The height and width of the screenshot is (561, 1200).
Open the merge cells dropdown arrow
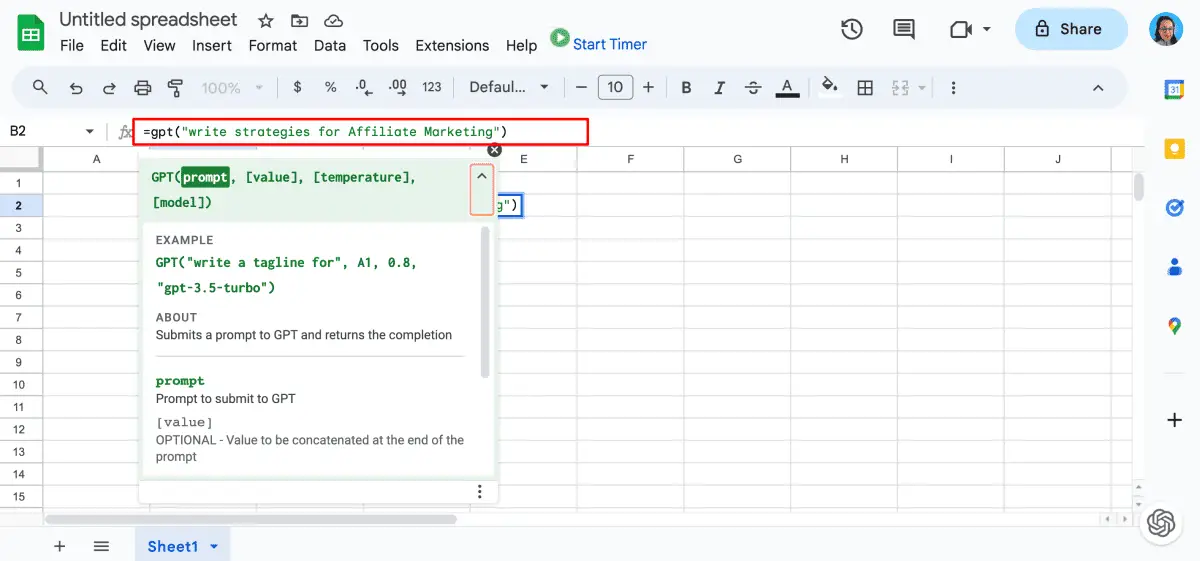pyautogui.click(x=922, y=88)
